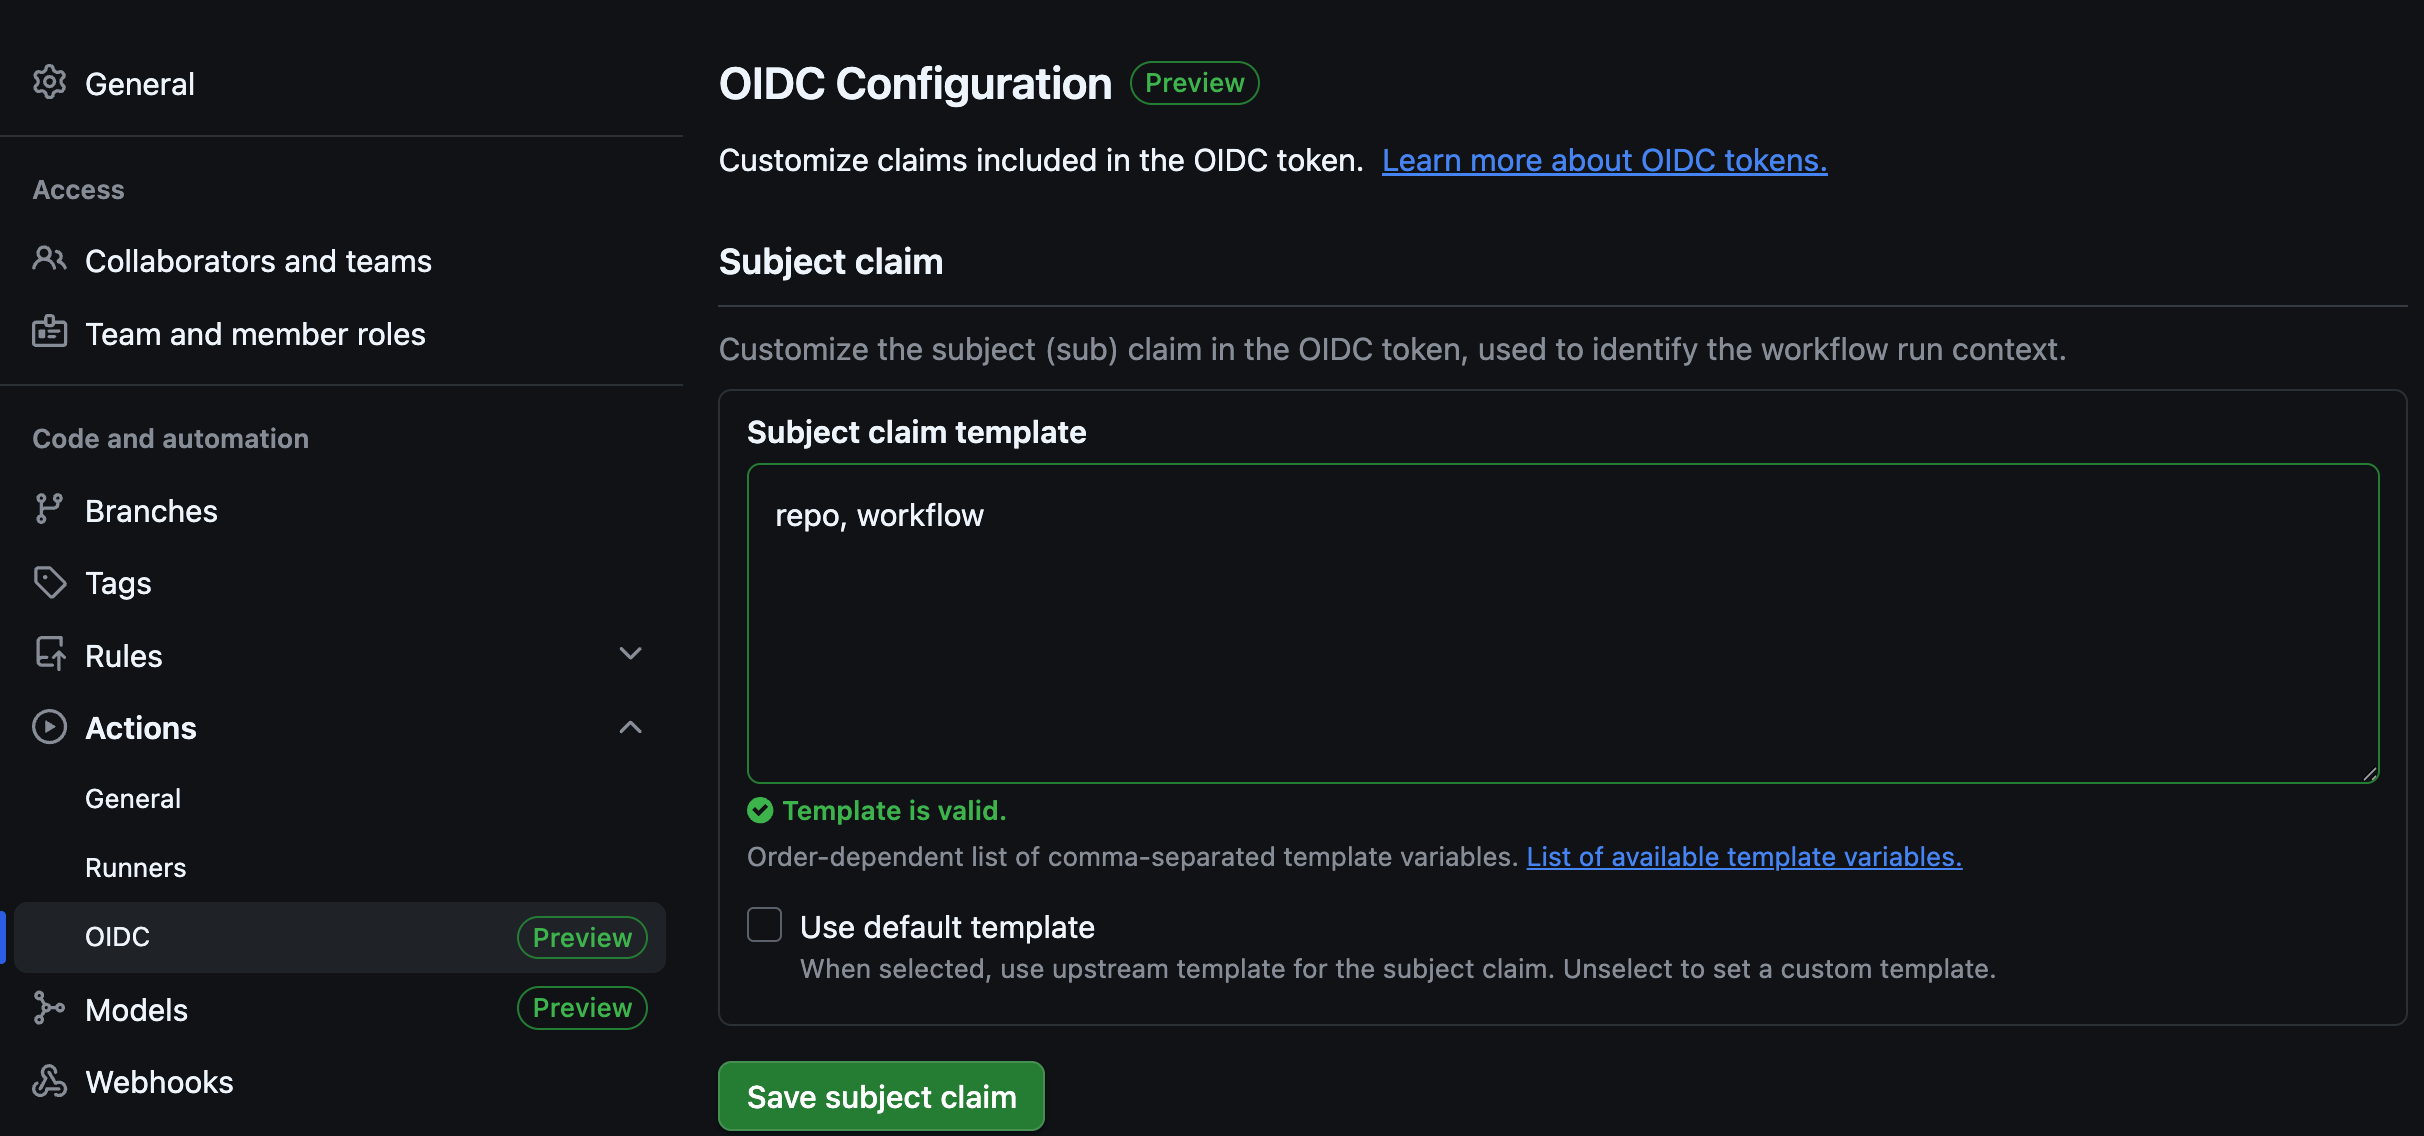Expand the Rules section chevron

point(630,654)
